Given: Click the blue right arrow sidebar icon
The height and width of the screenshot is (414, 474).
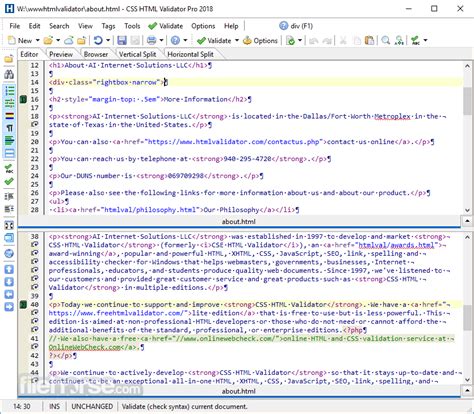Looking at the screenshot, I should (9, 307).
